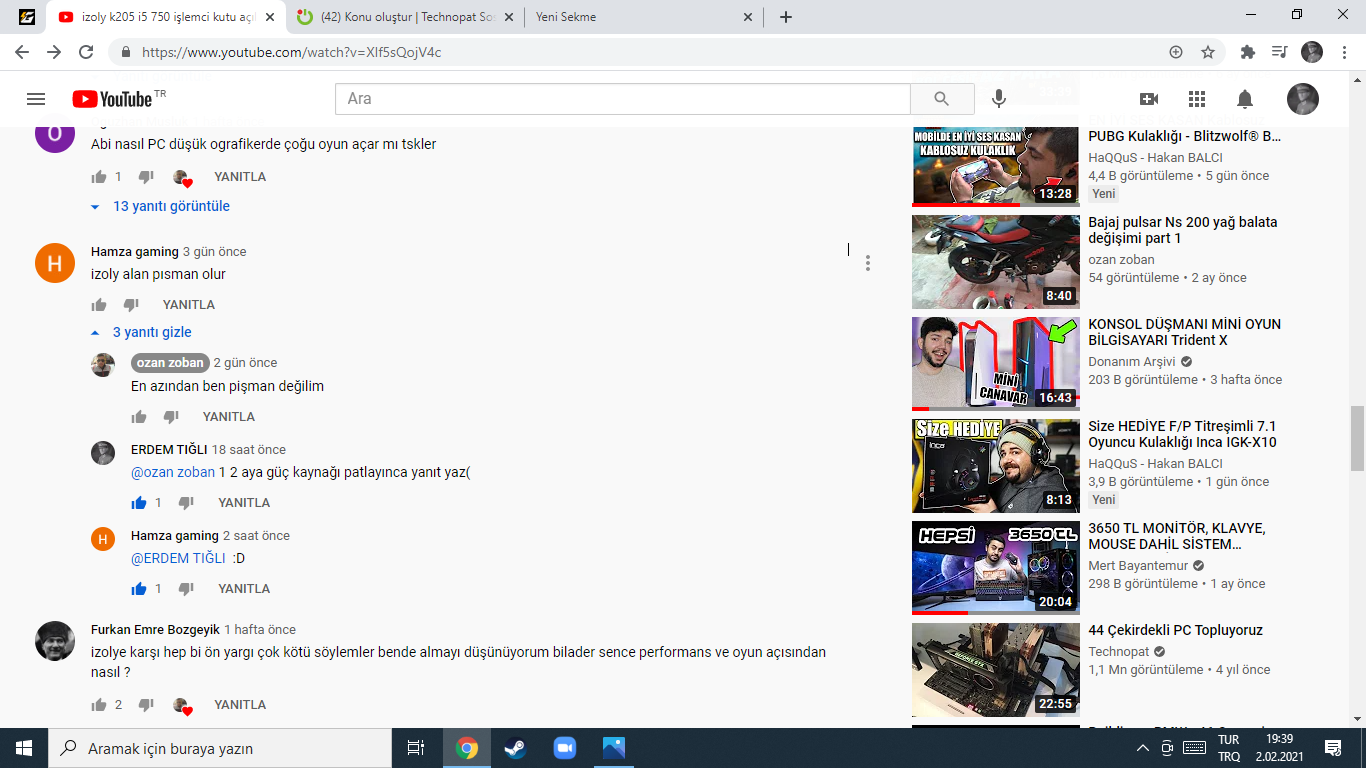This screenshot has height=768, width=1366.
Task: Open the Trident X mini PC thumbnail
Action: pos(996,364)
